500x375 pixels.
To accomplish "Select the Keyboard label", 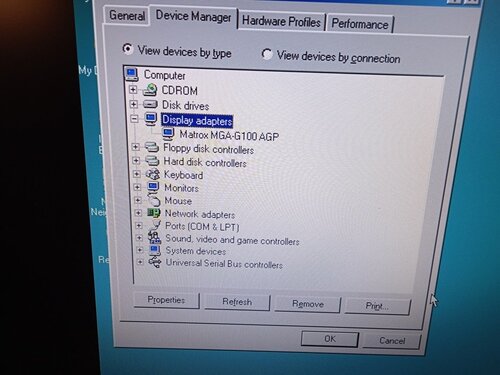I will 183,175.
